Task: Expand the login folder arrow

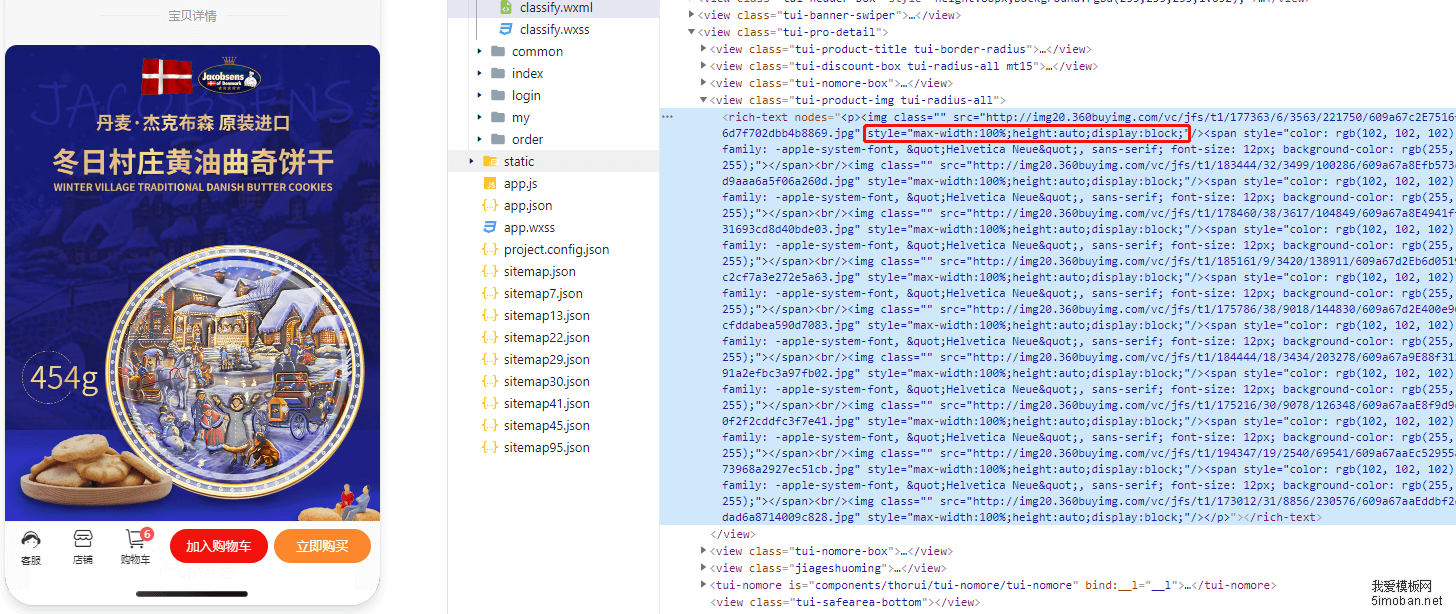Action: pyautogui.click(x=479, y=96)
